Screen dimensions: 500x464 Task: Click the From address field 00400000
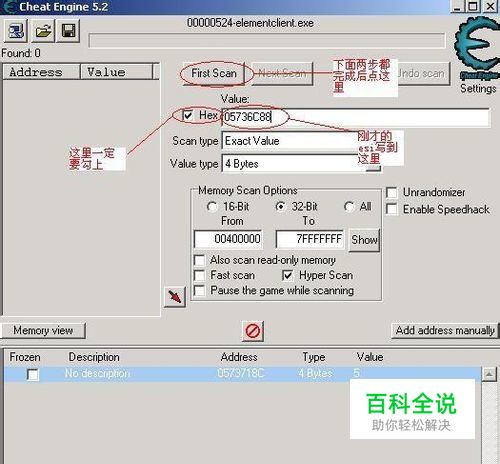[x=228, y=239]
